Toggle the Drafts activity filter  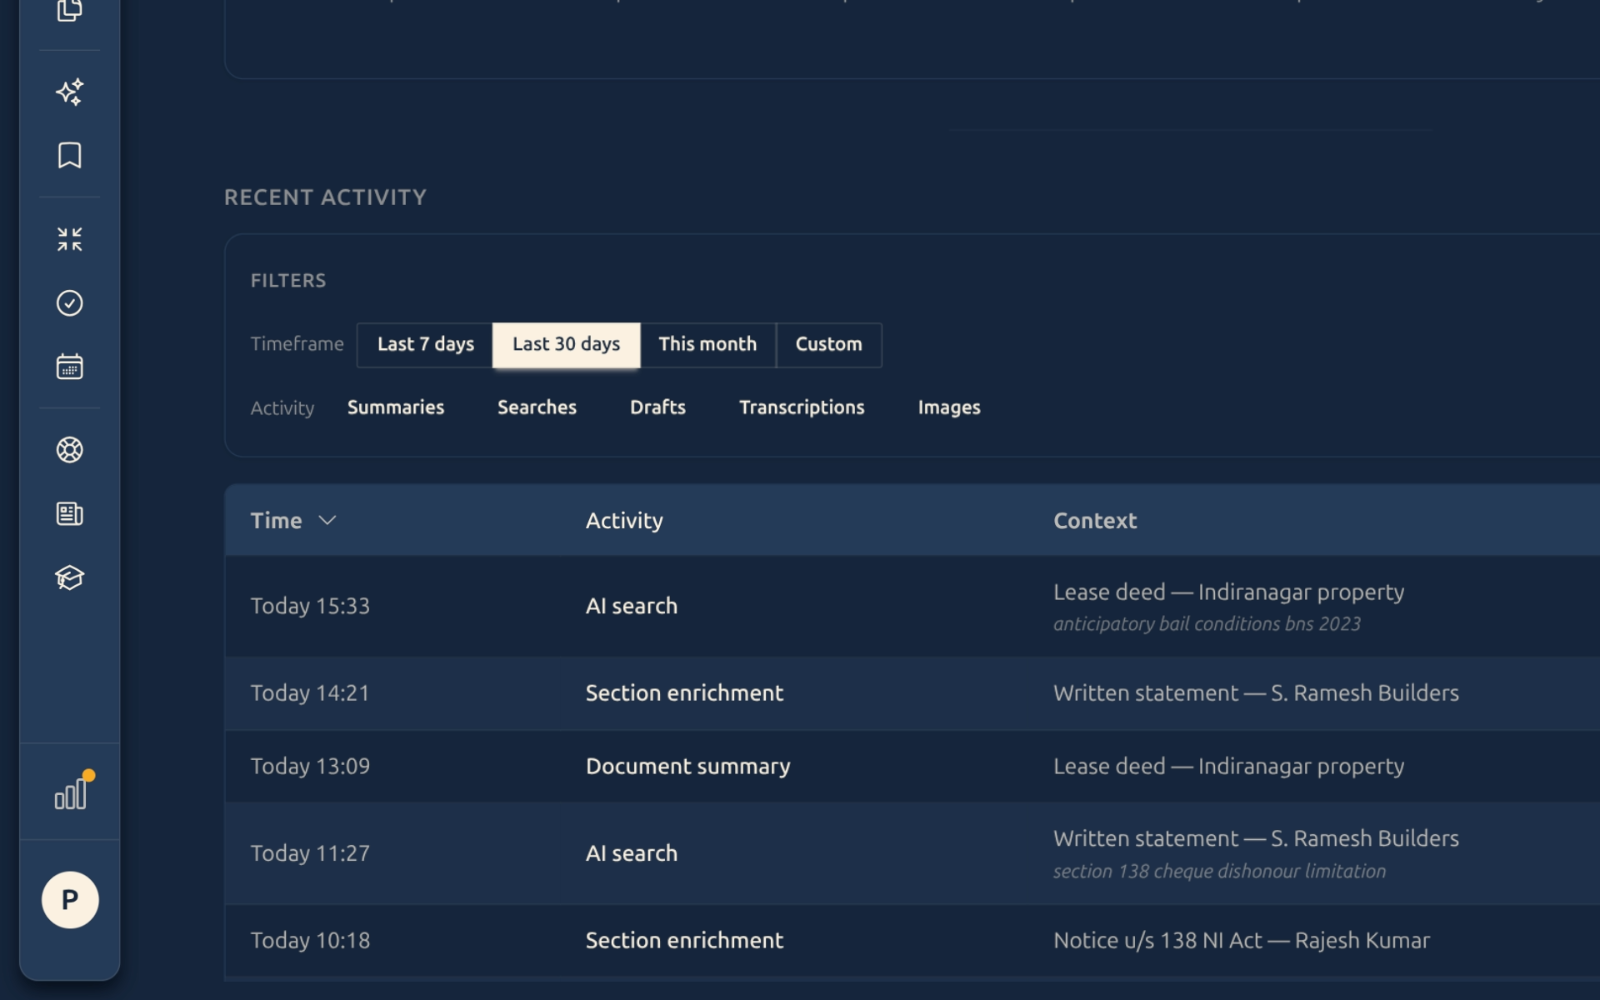(657, 407)
